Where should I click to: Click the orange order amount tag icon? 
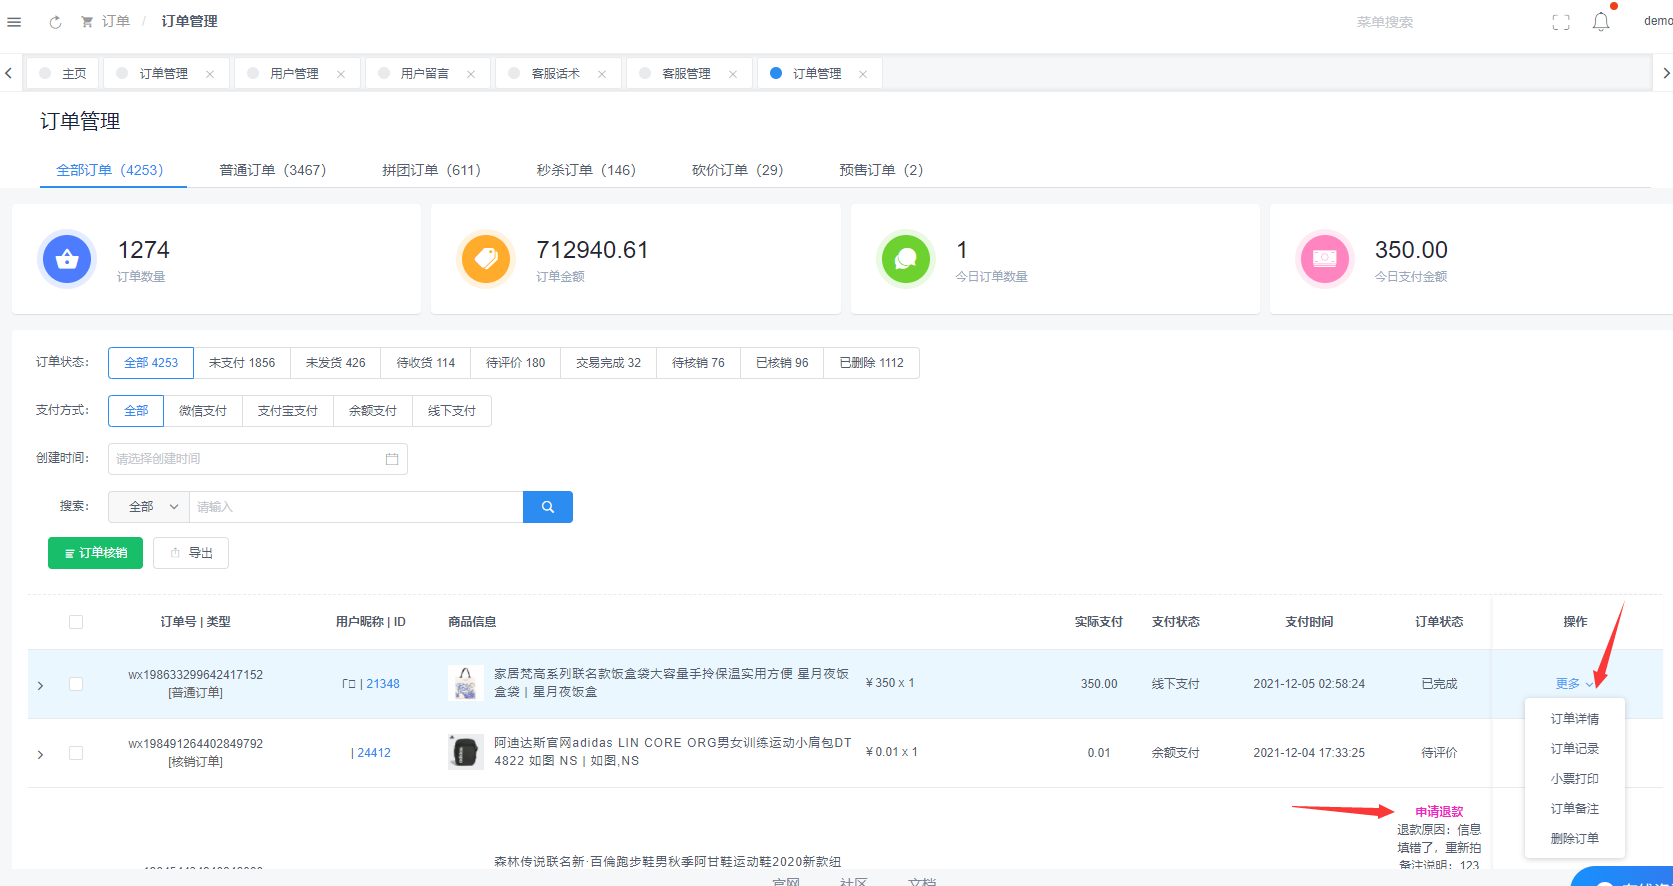(x=486, y=259)
